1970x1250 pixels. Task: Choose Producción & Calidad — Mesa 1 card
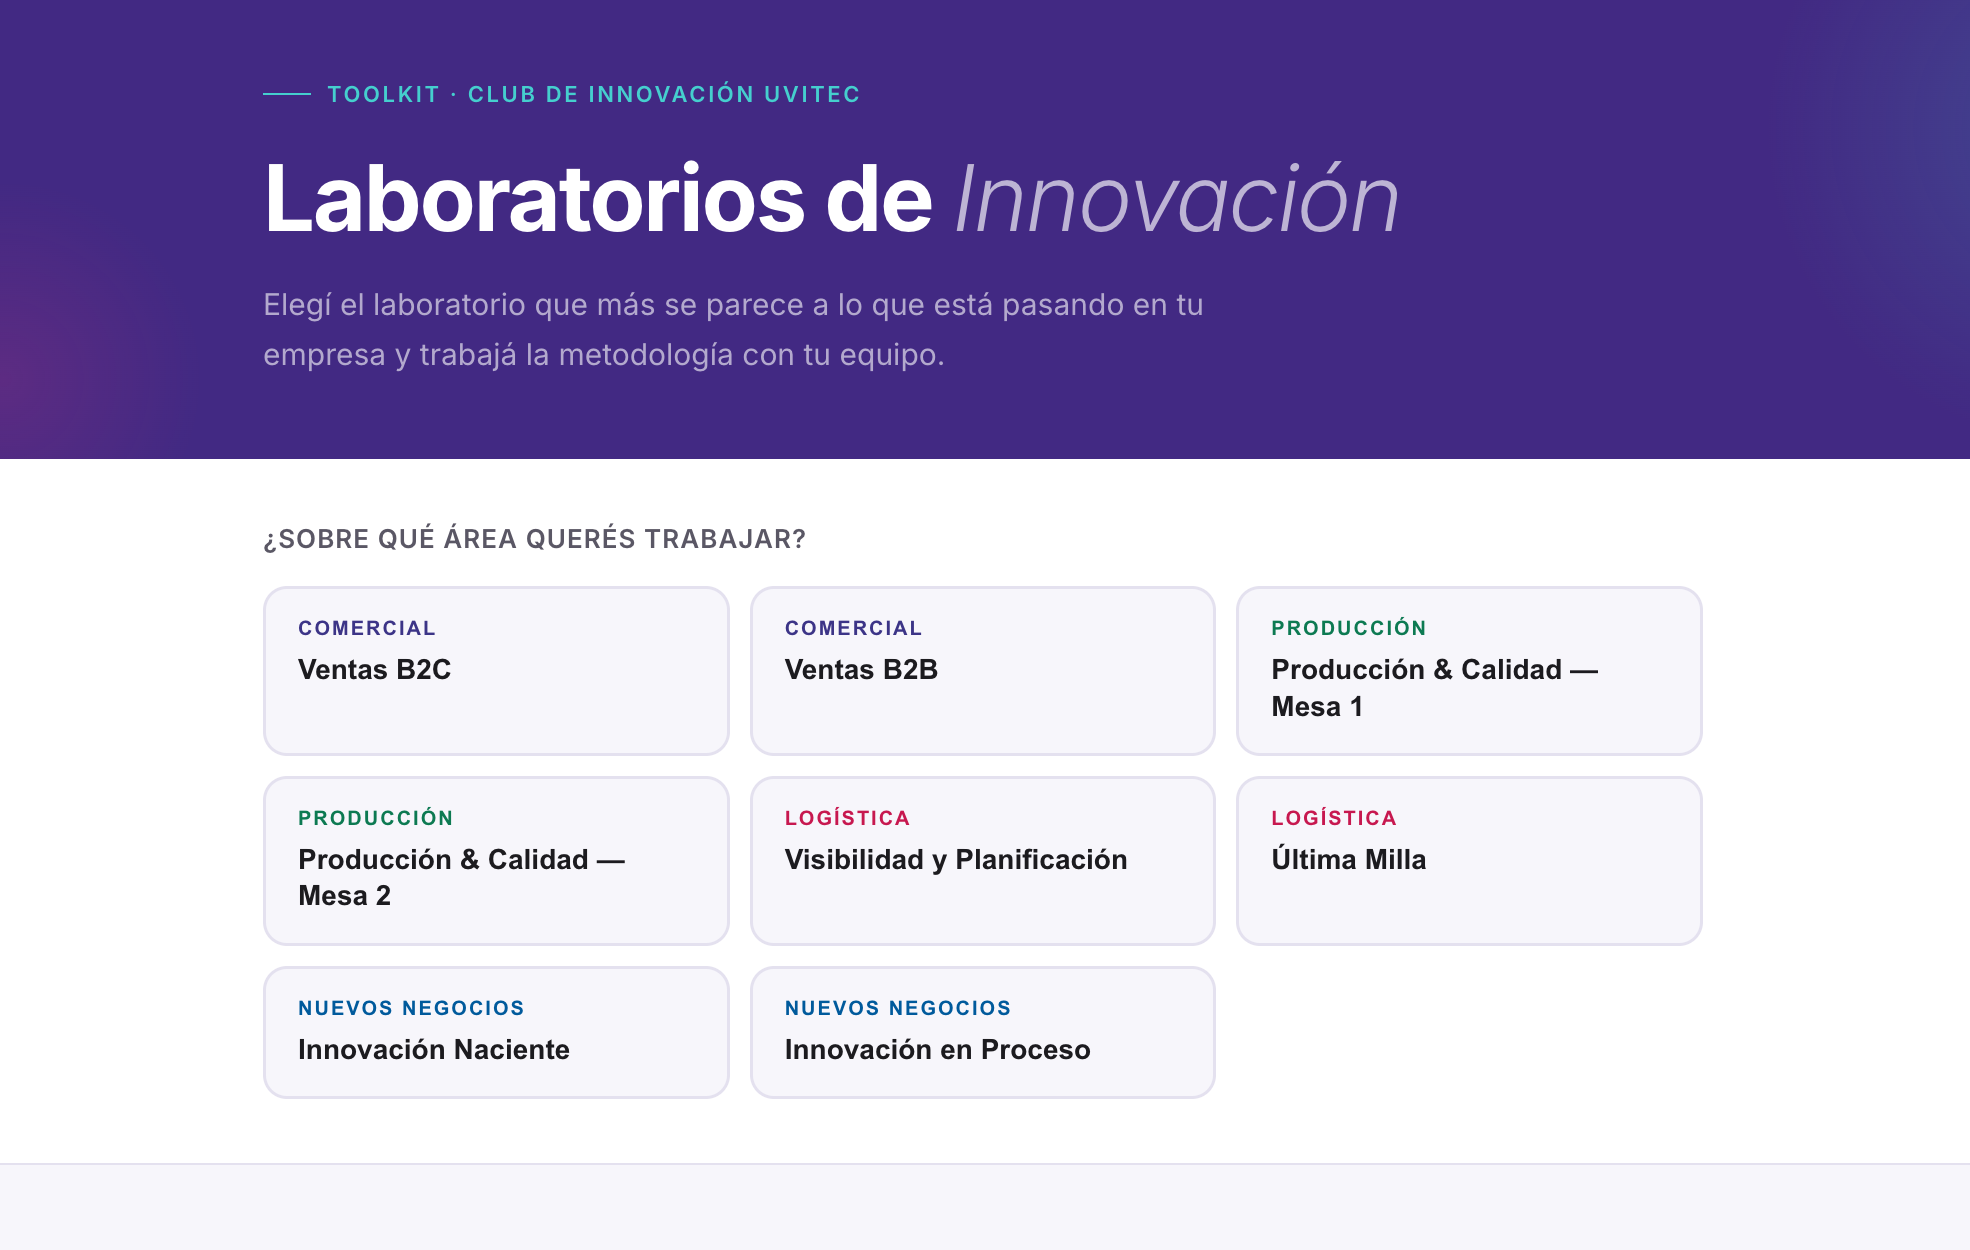[x=1469, y=671]
